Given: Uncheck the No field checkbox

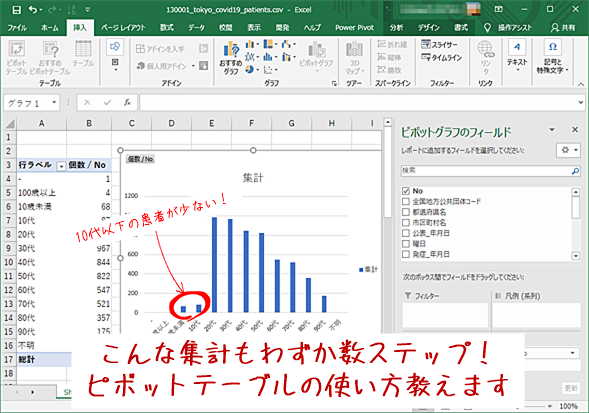Looking at the screenshot, I should (406, 191).
